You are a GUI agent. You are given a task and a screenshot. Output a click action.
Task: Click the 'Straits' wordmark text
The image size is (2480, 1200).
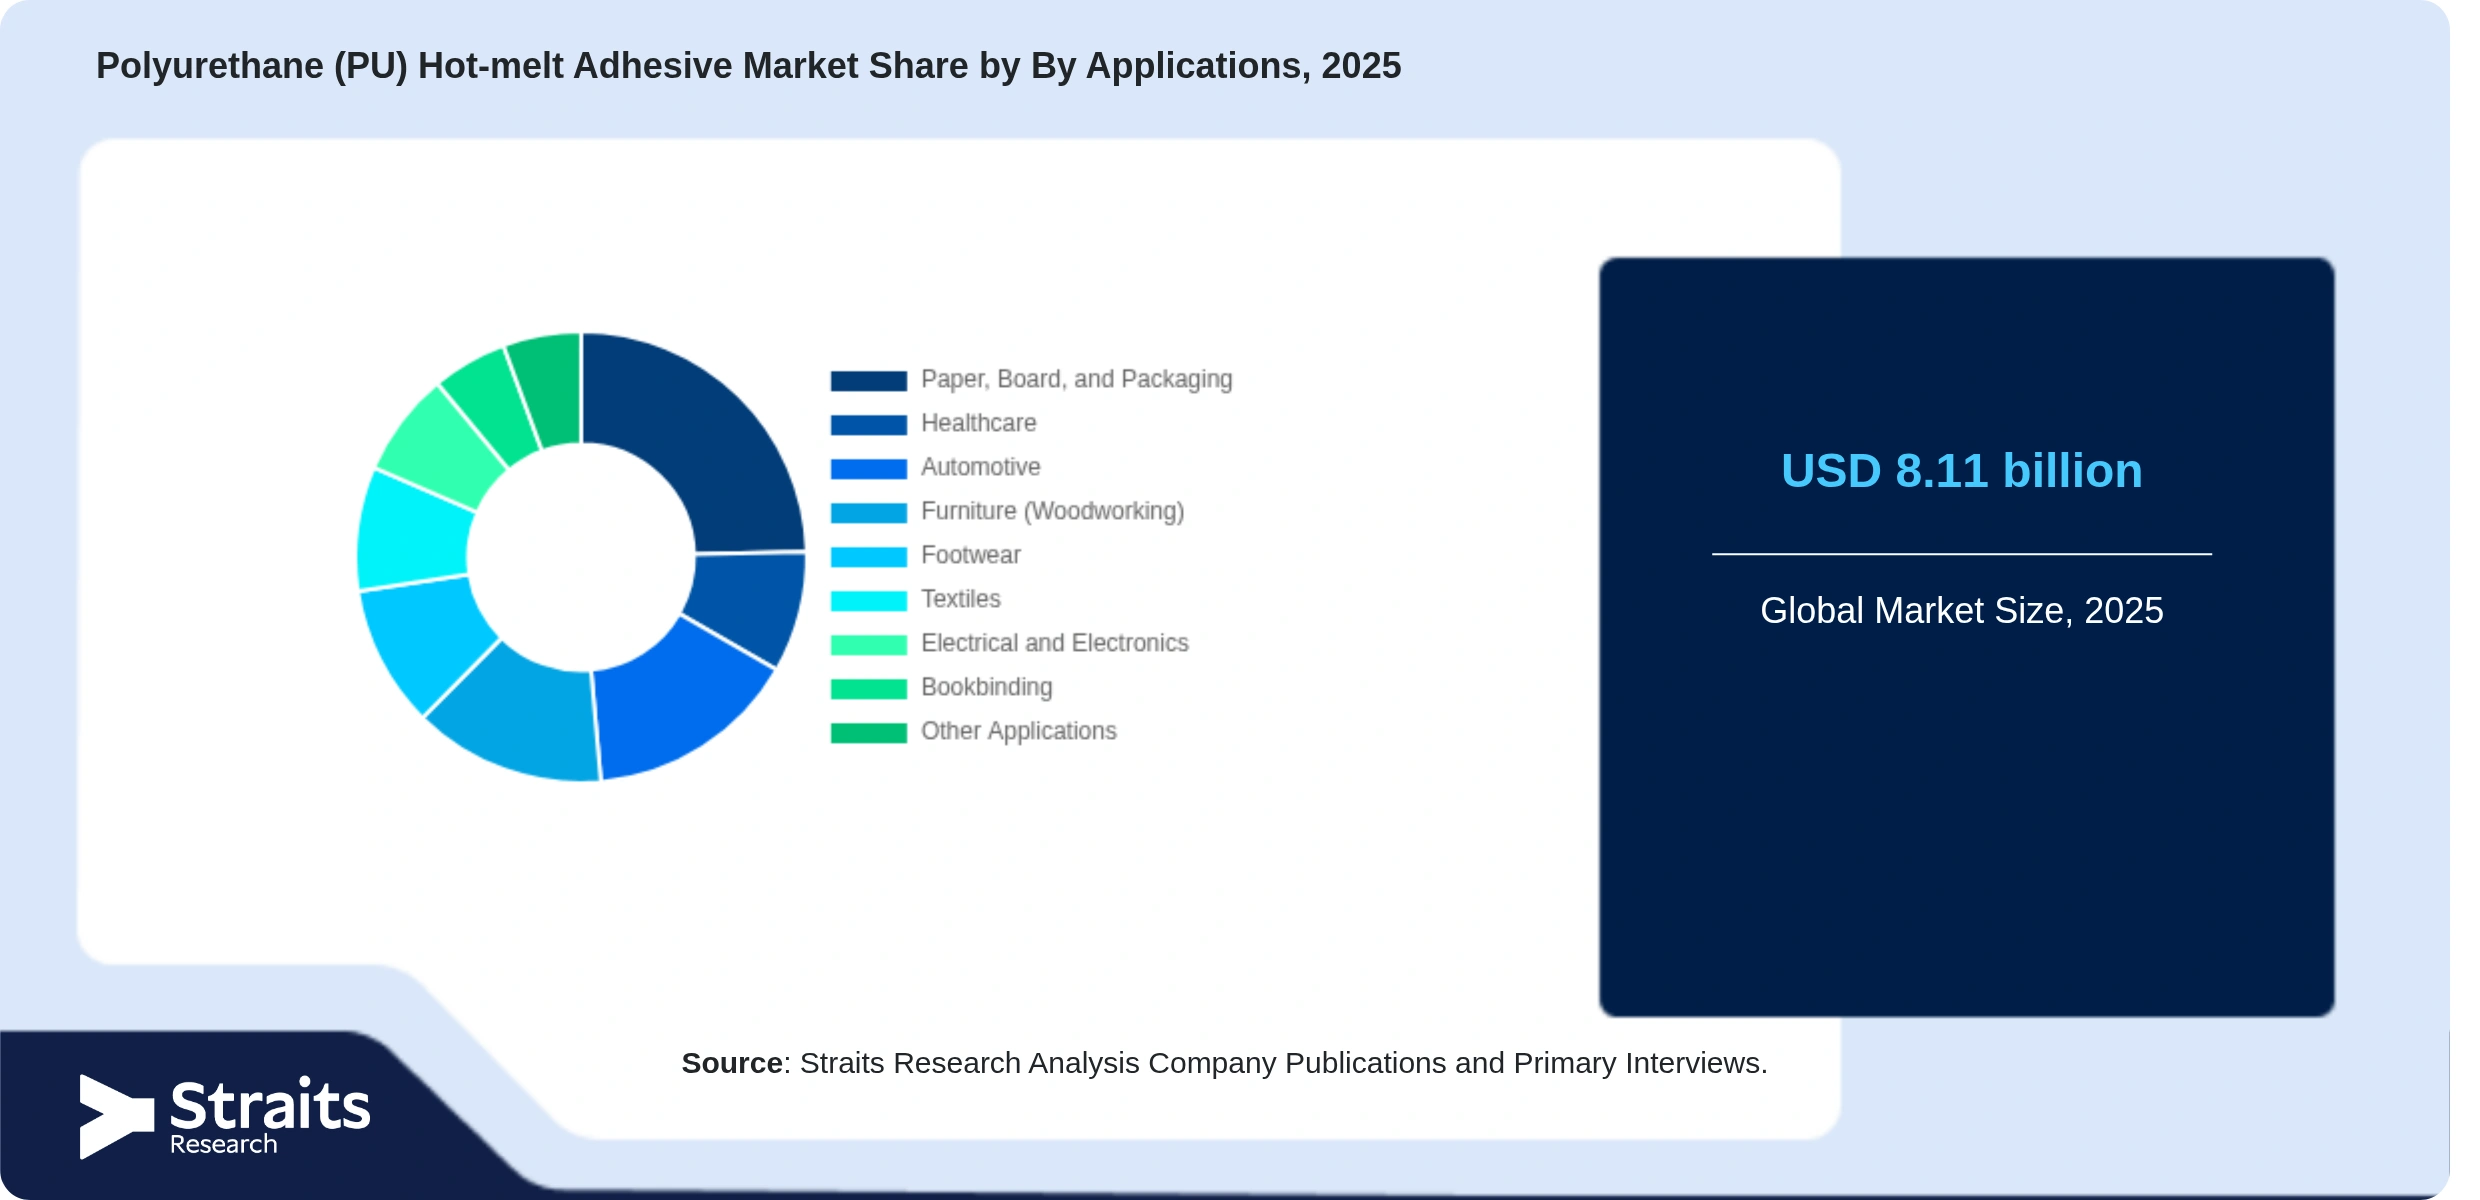coord(270,1105)
